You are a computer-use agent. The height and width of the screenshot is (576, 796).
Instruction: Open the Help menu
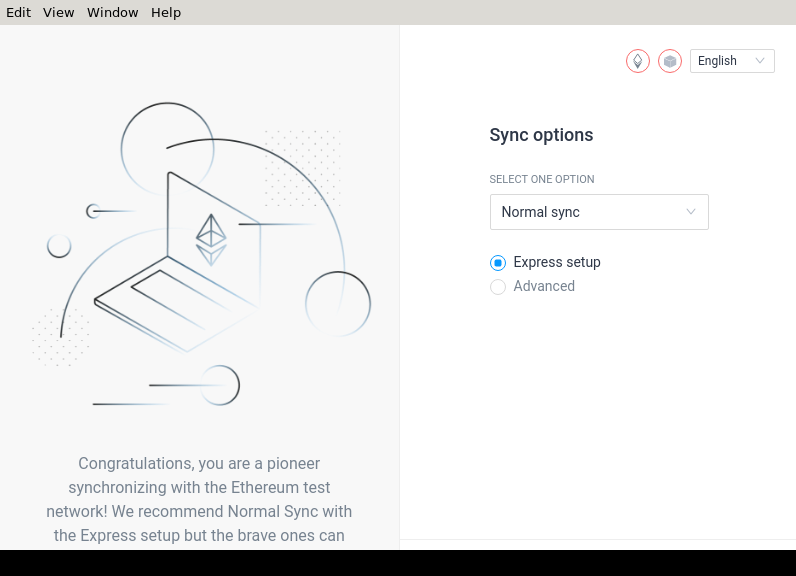pos(166,12)
